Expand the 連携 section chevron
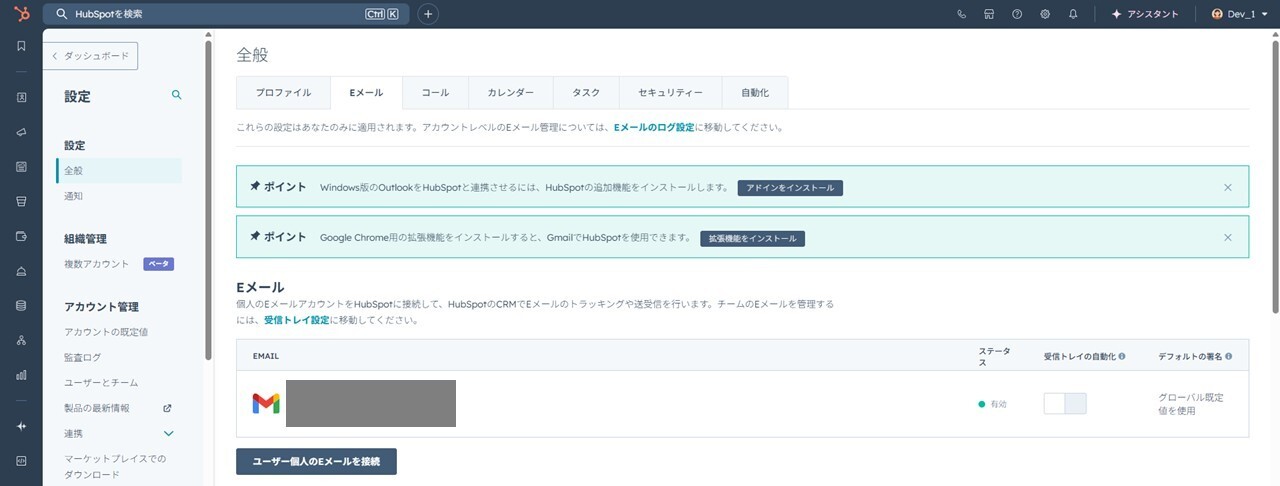The width and height of the screenshot is (1280, 486). [x=169, y=434]
